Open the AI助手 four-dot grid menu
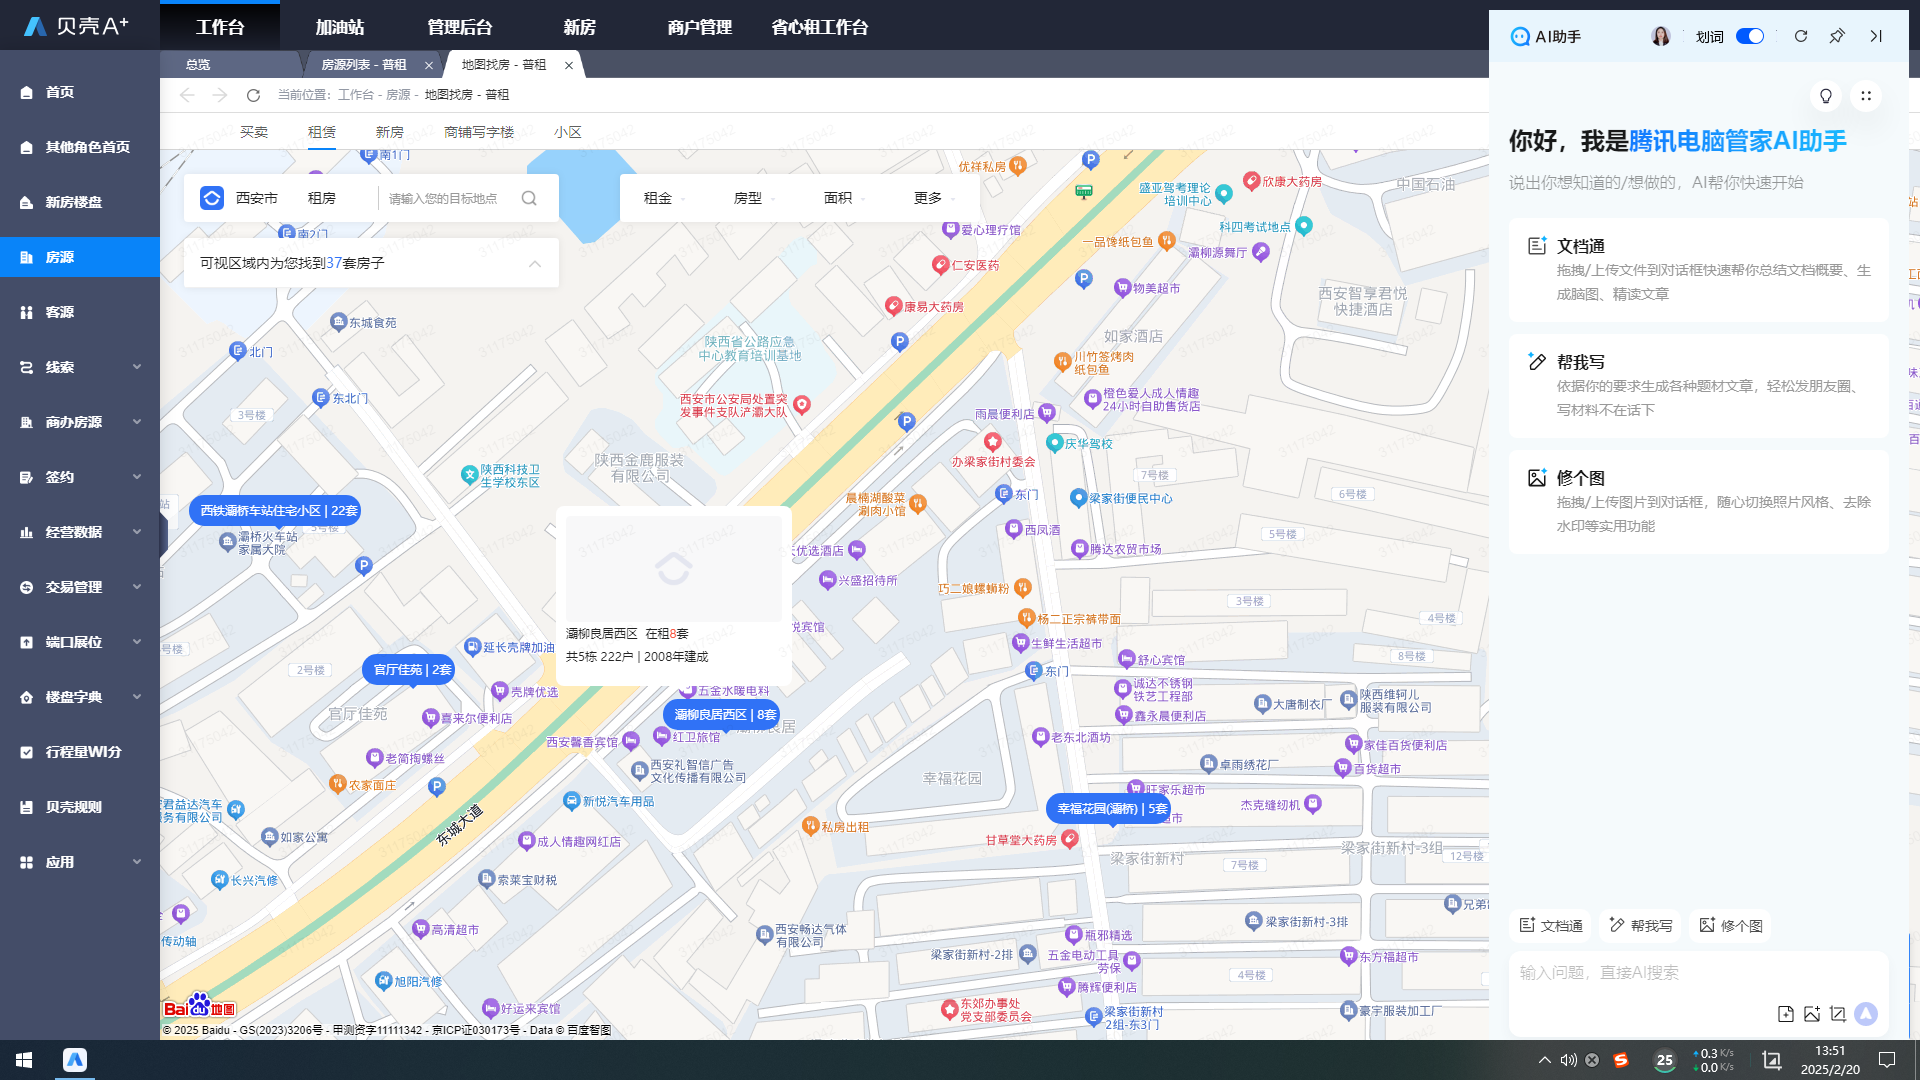This screenshot has height=1080, width=1920. 1866,96
